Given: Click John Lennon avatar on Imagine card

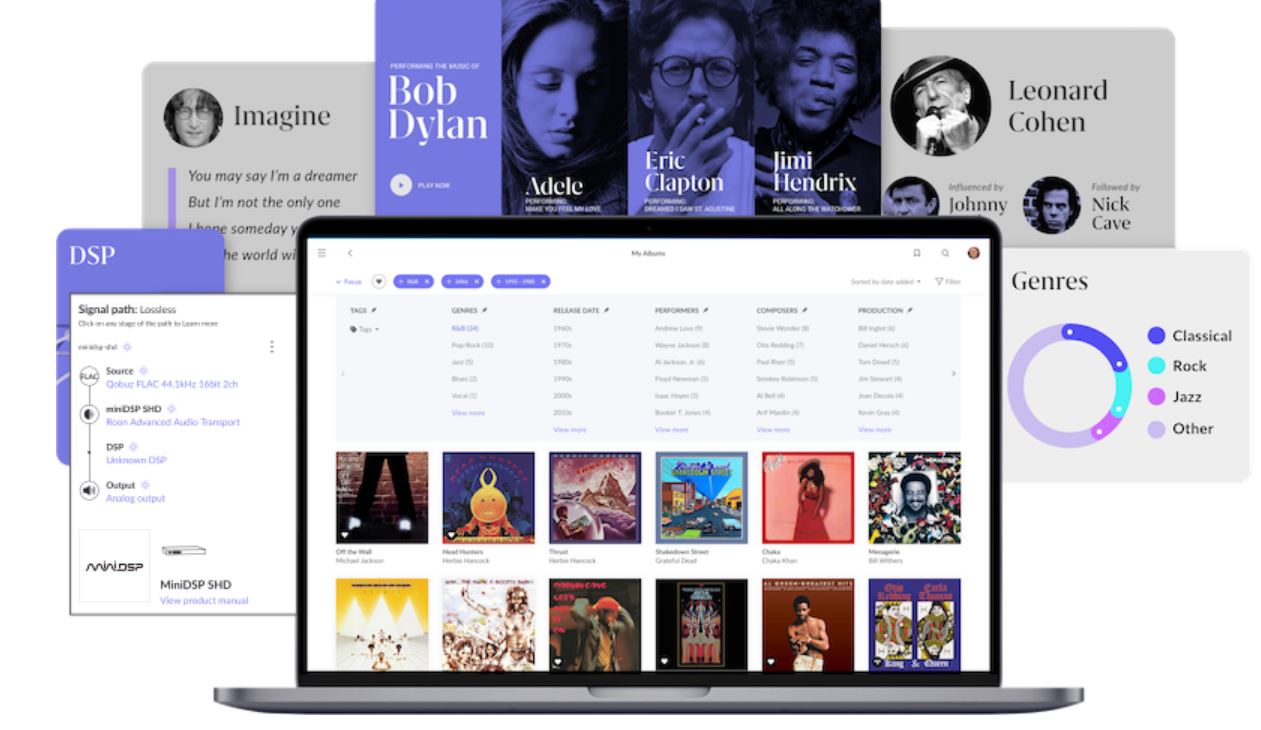Looking at the screenshot, I should click(193, 118).
